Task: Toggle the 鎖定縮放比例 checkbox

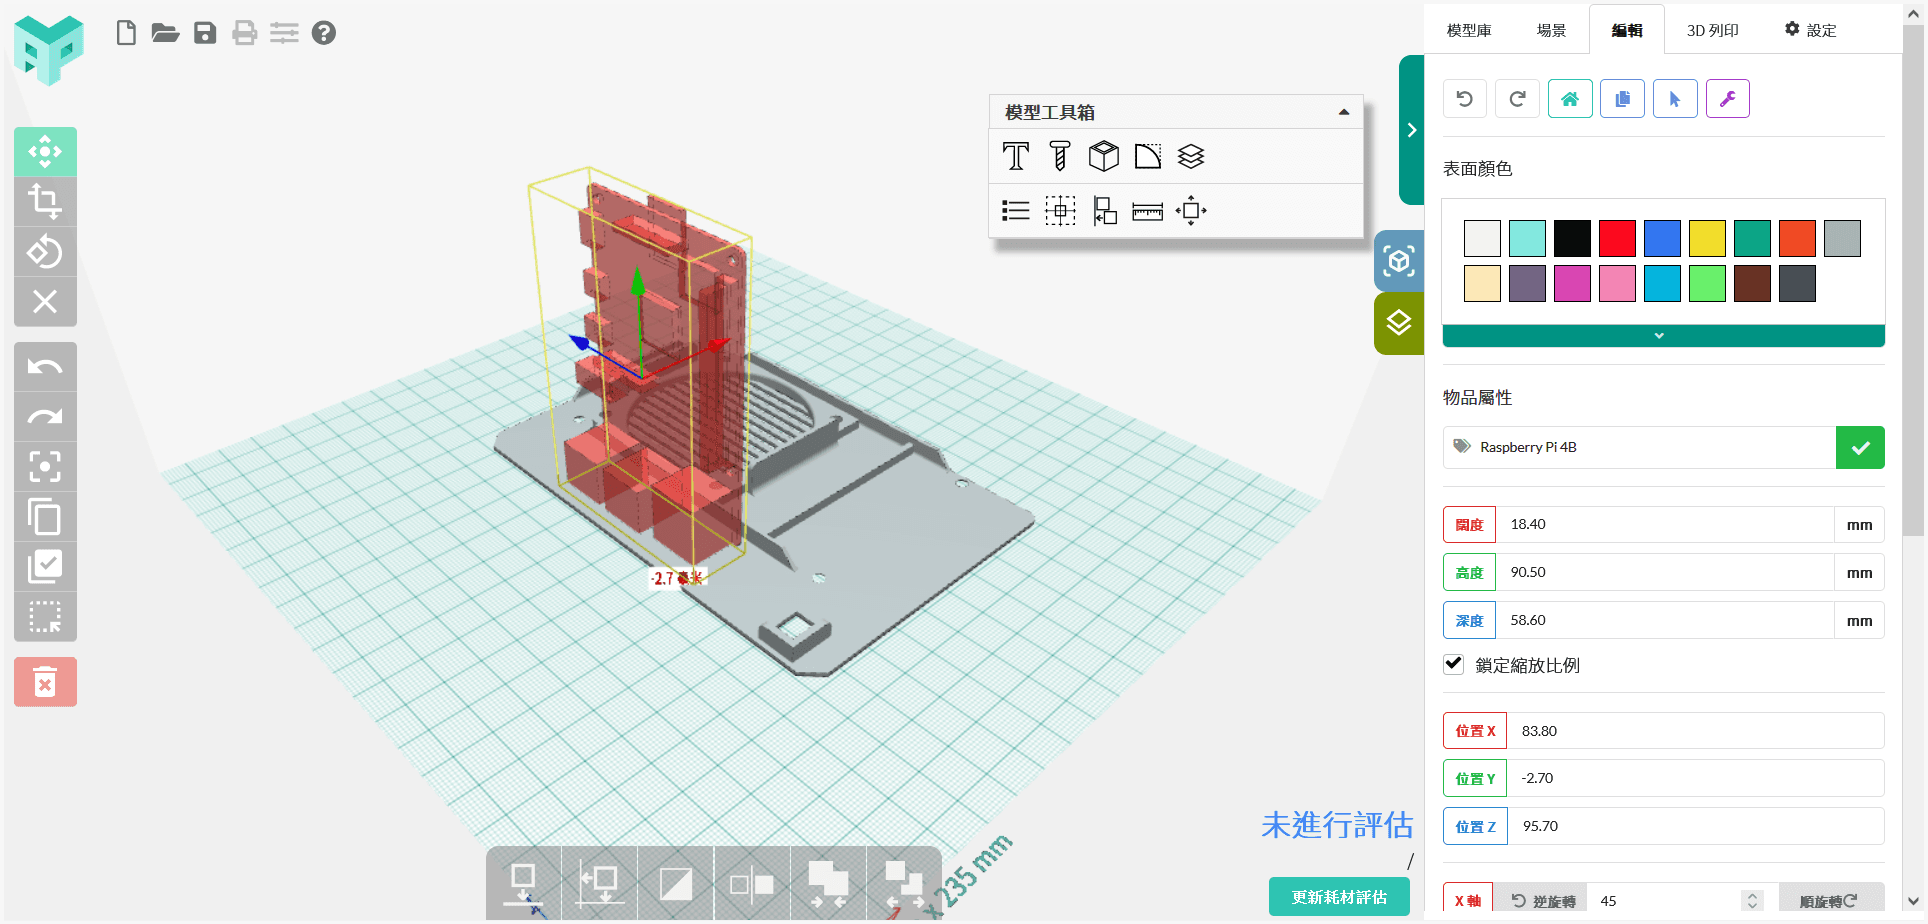Action: click(x=1453, y=664)
